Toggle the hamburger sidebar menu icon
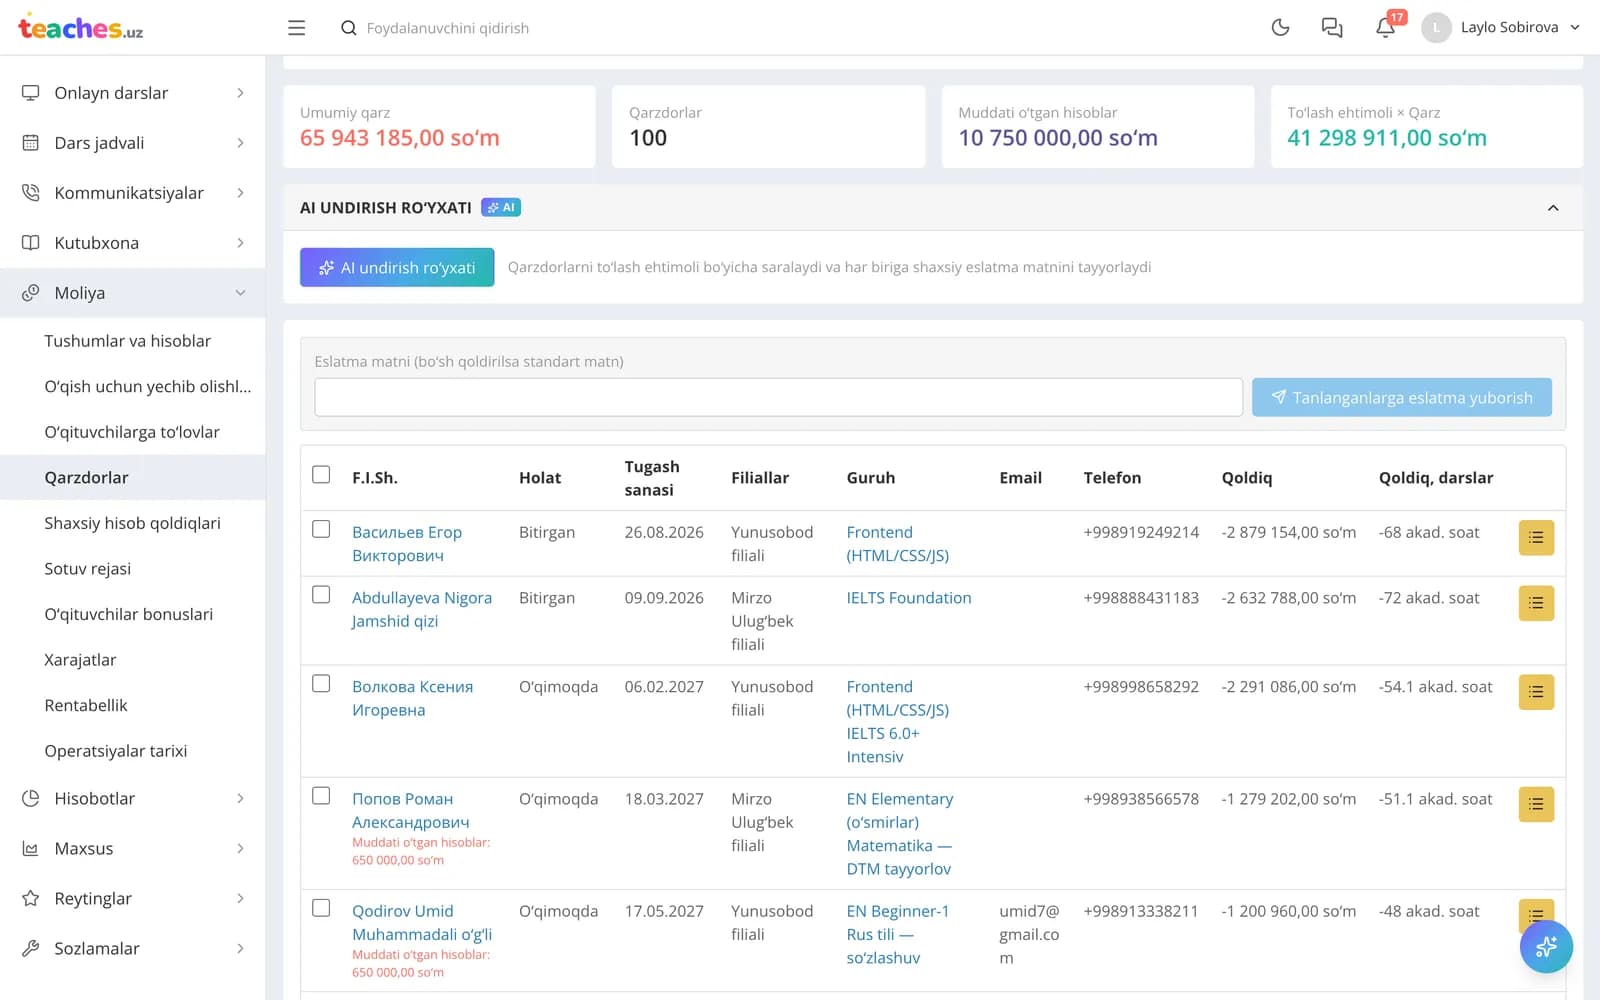Viewport: 1600px width, 1000px height. [x=296, y=28]
